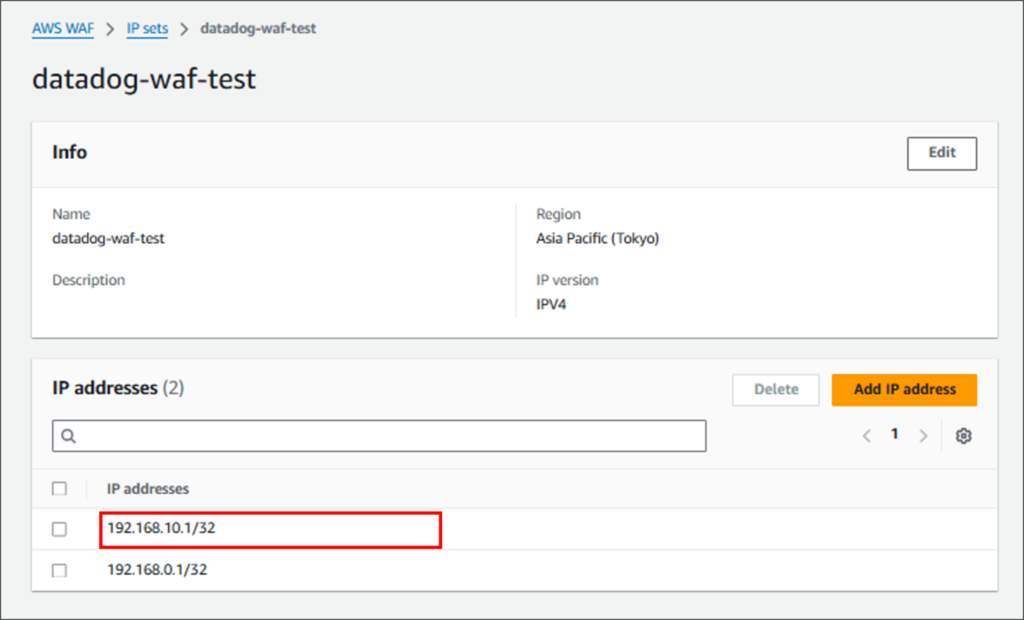This screenshot has height=620, width=1024.
Task: Focus the IP addresses search field
Action: (379, 436)
